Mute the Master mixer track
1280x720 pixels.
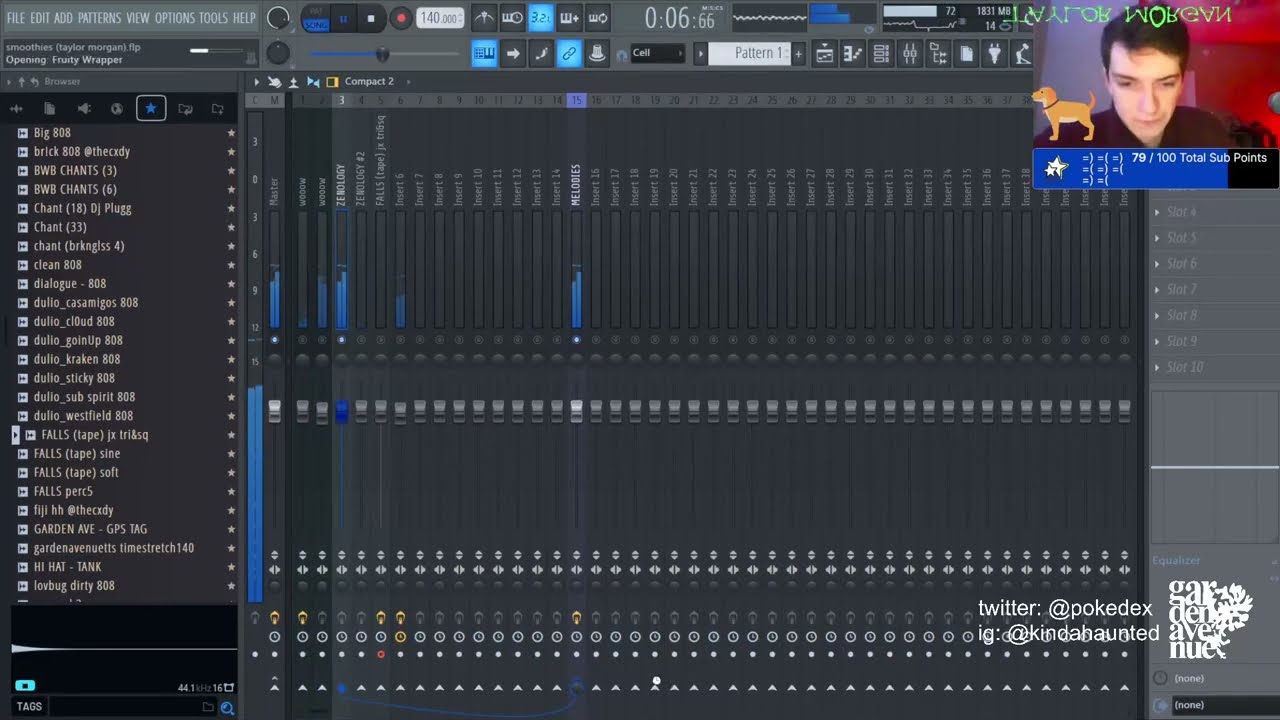pyautogui.click(x=274, y=340)
